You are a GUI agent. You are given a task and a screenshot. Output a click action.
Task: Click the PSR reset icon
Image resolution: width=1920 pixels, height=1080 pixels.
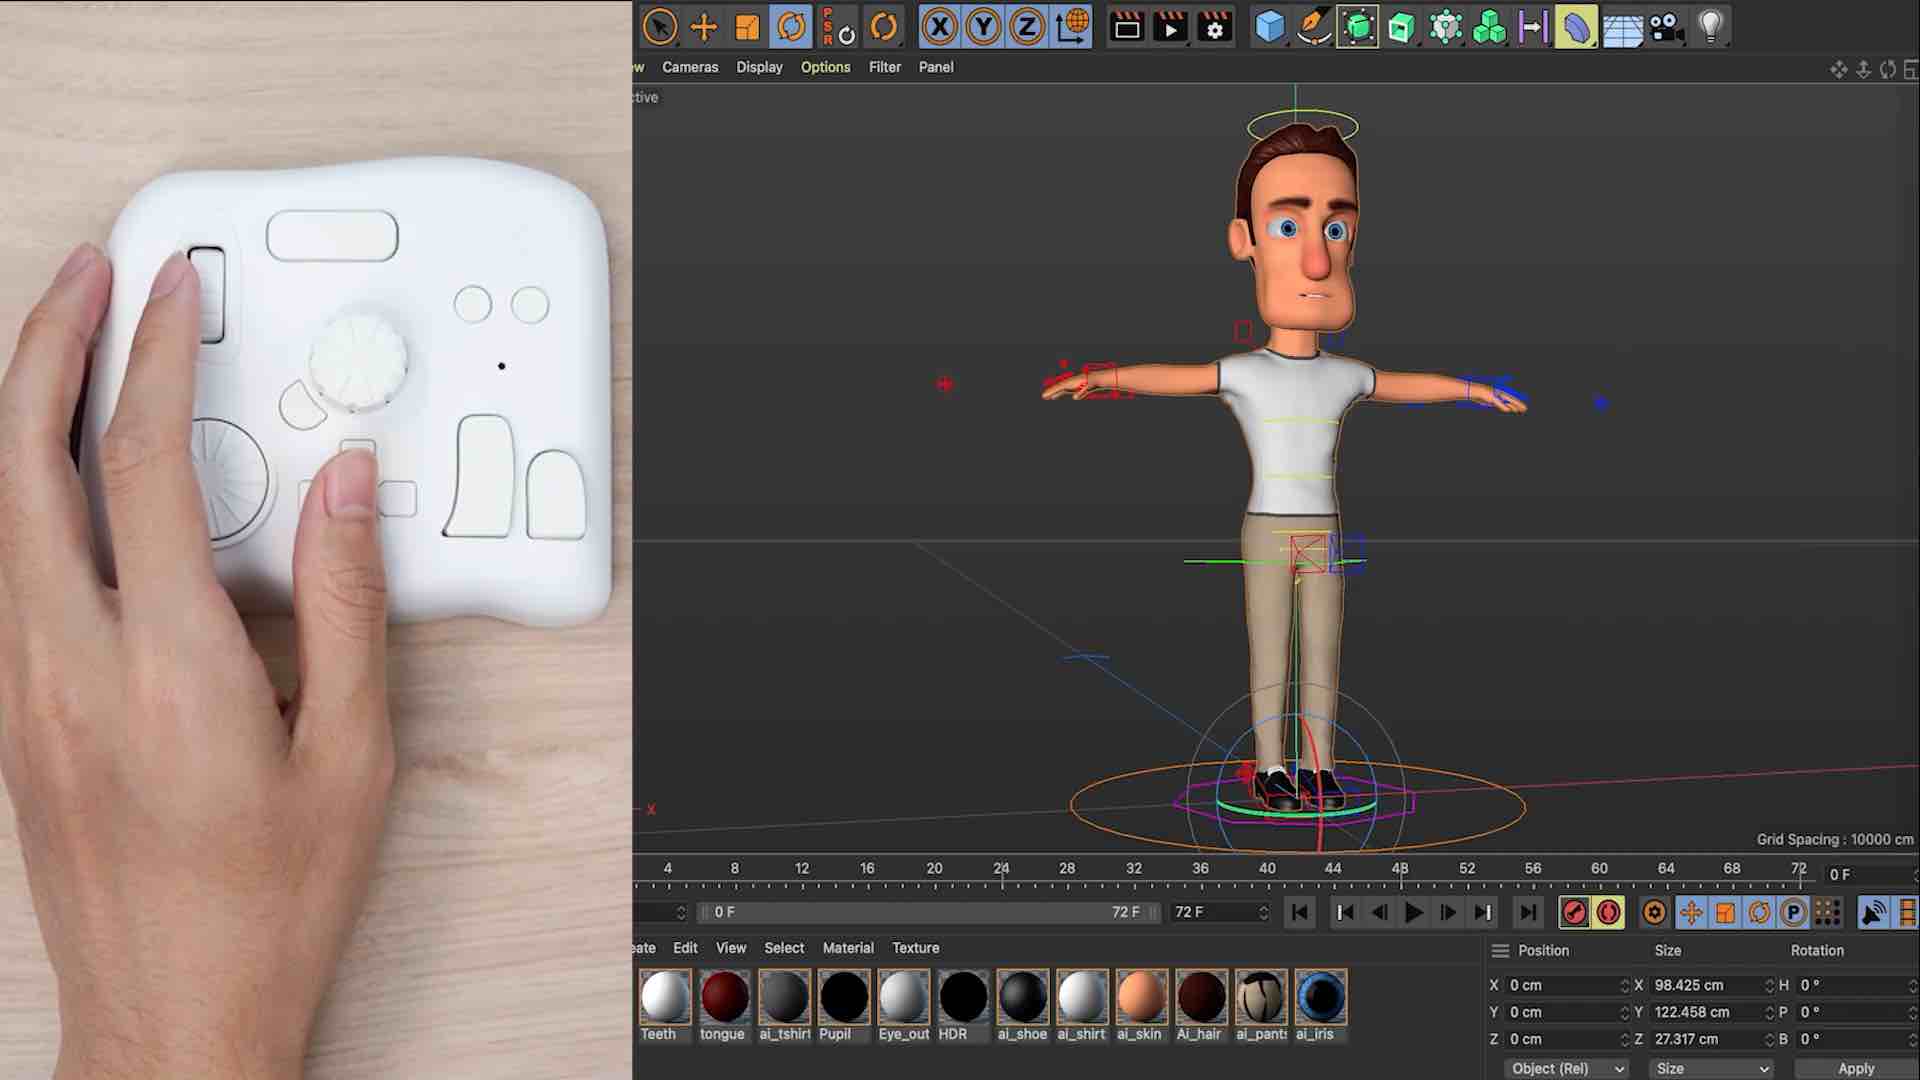coord(838,27)
